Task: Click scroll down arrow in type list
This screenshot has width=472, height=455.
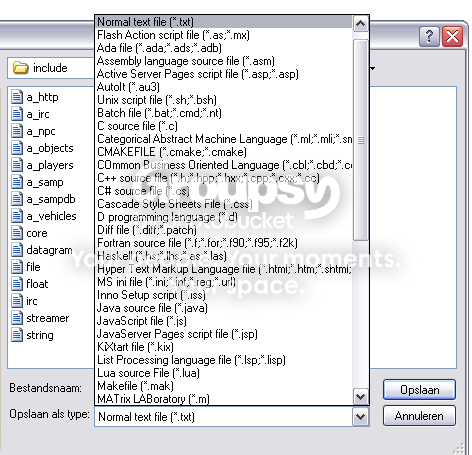Action: (x=360, y=397)
